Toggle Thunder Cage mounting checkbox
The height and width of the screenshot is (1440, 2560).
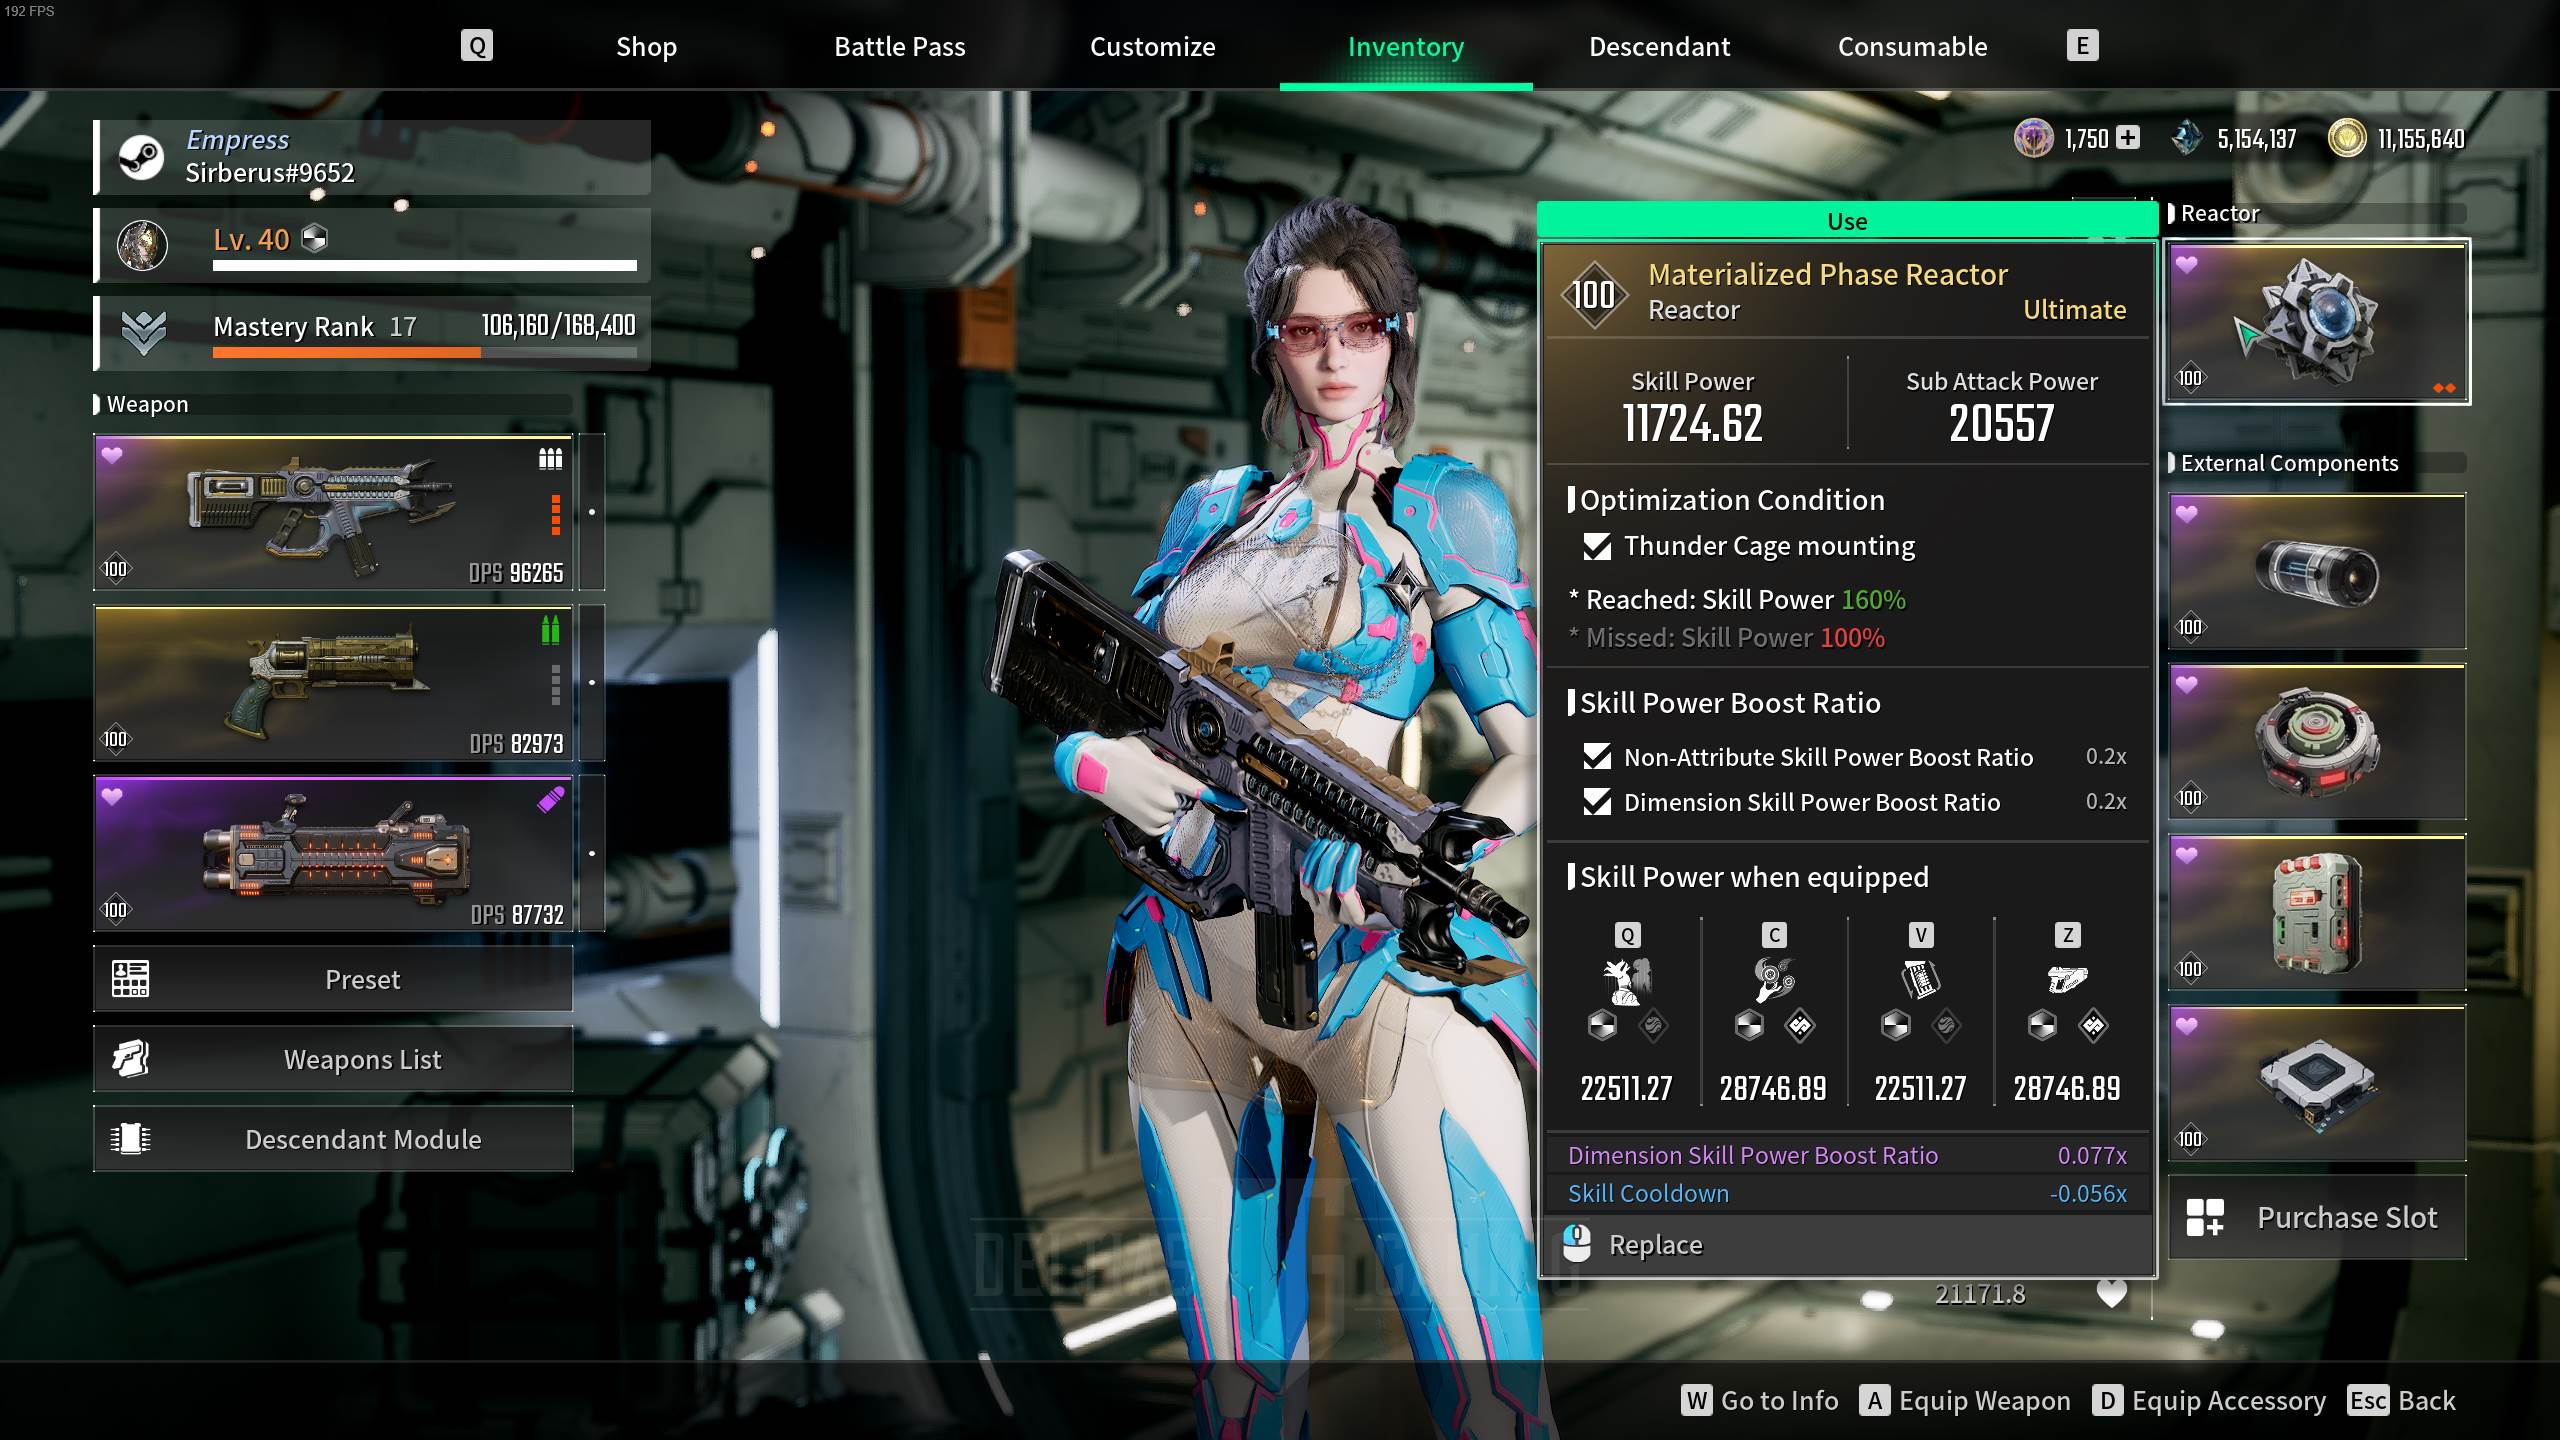tap(1596, 545)
